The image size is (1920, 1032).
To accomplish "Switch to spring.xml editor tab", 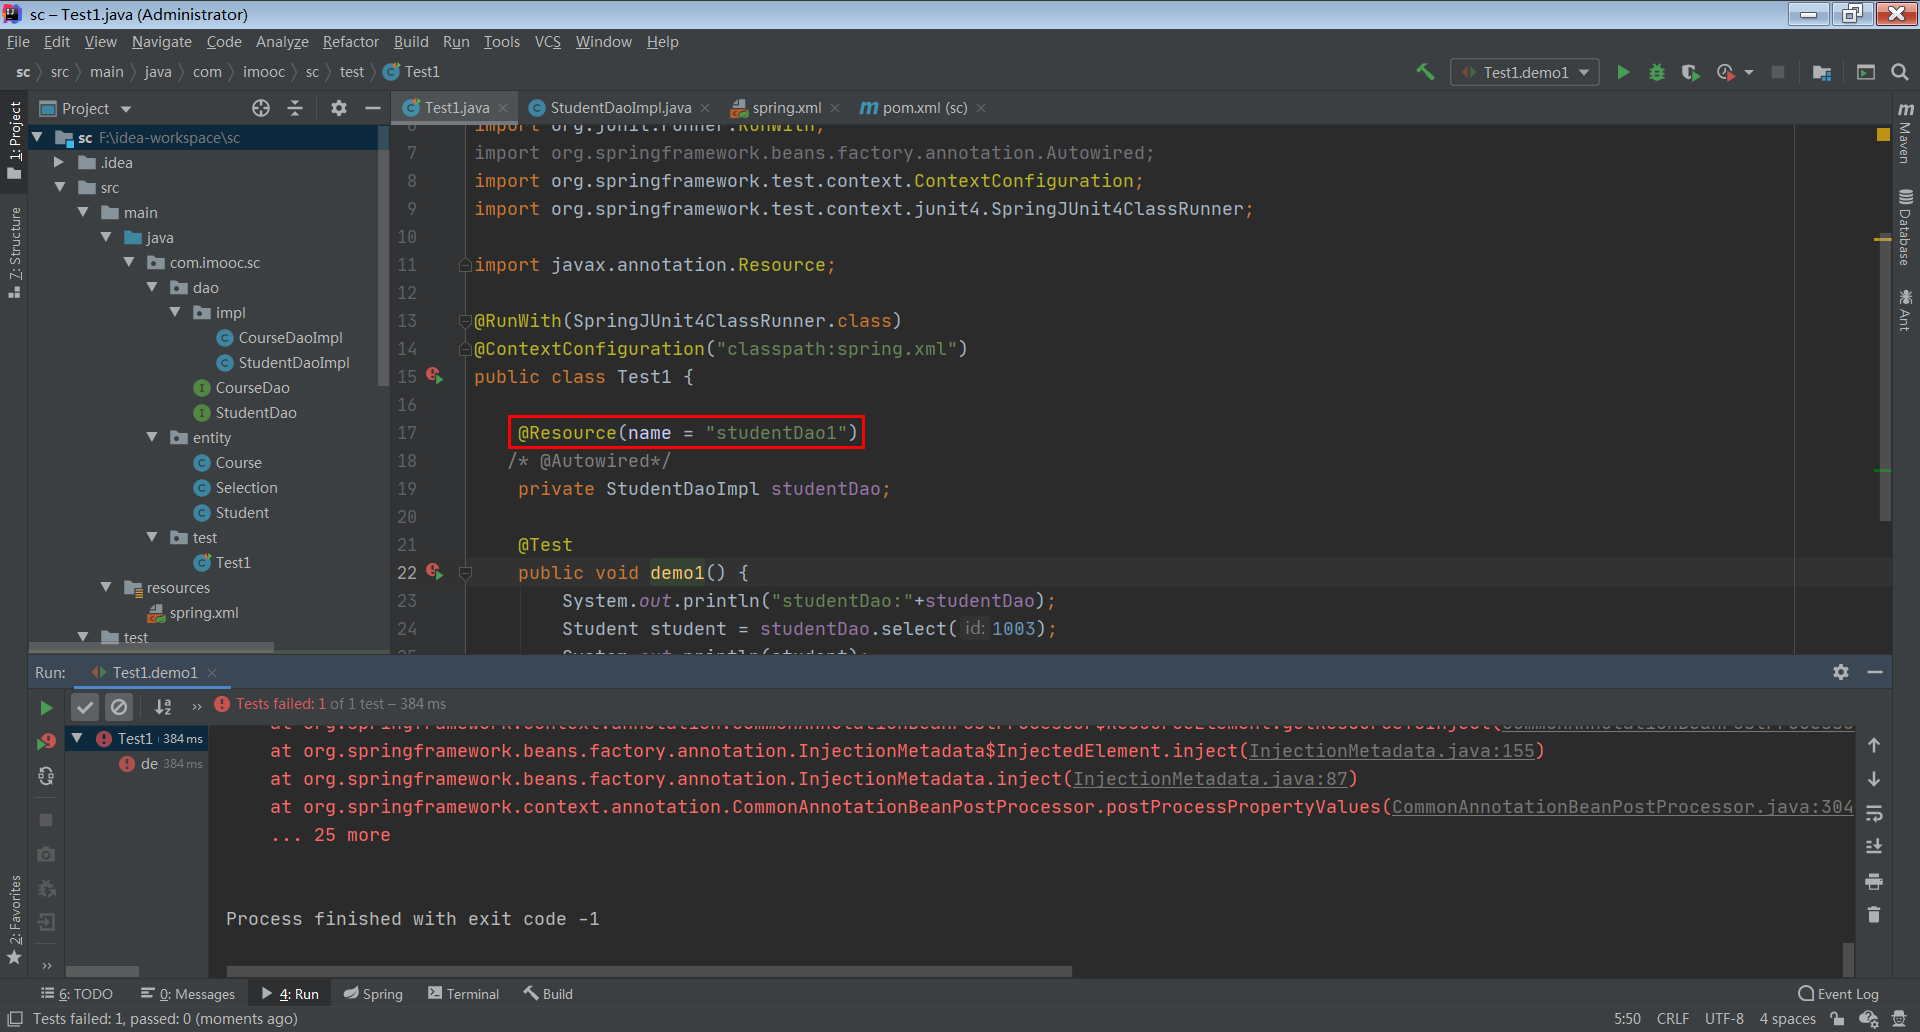I will (787, 108).
